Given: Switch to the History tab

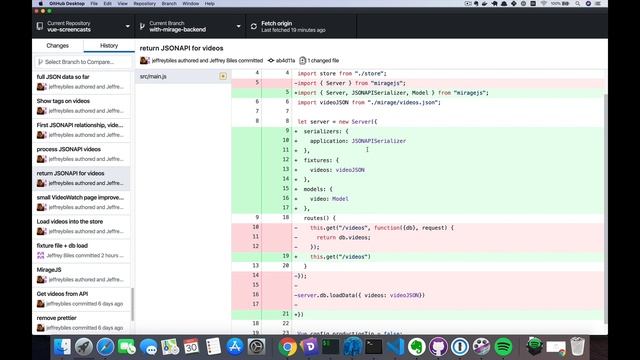Looking at the screenshot, I should click(x=109, y=45).
